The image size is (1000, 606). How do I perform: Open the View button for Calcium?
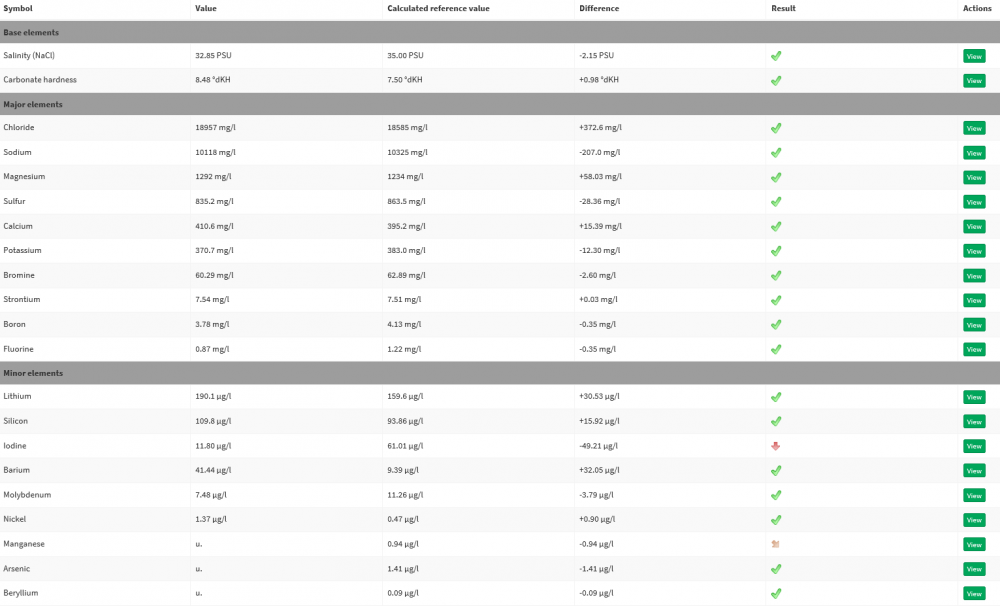tap(973, 227)
